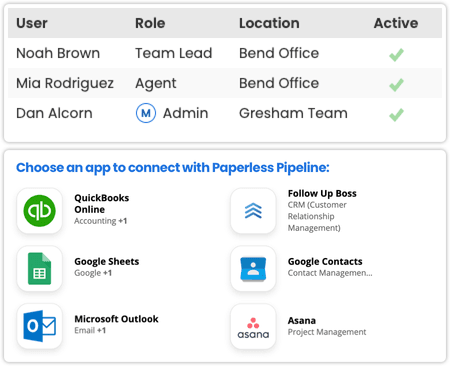
Task: Open the Asana title link
Action: tap(302, 320)
